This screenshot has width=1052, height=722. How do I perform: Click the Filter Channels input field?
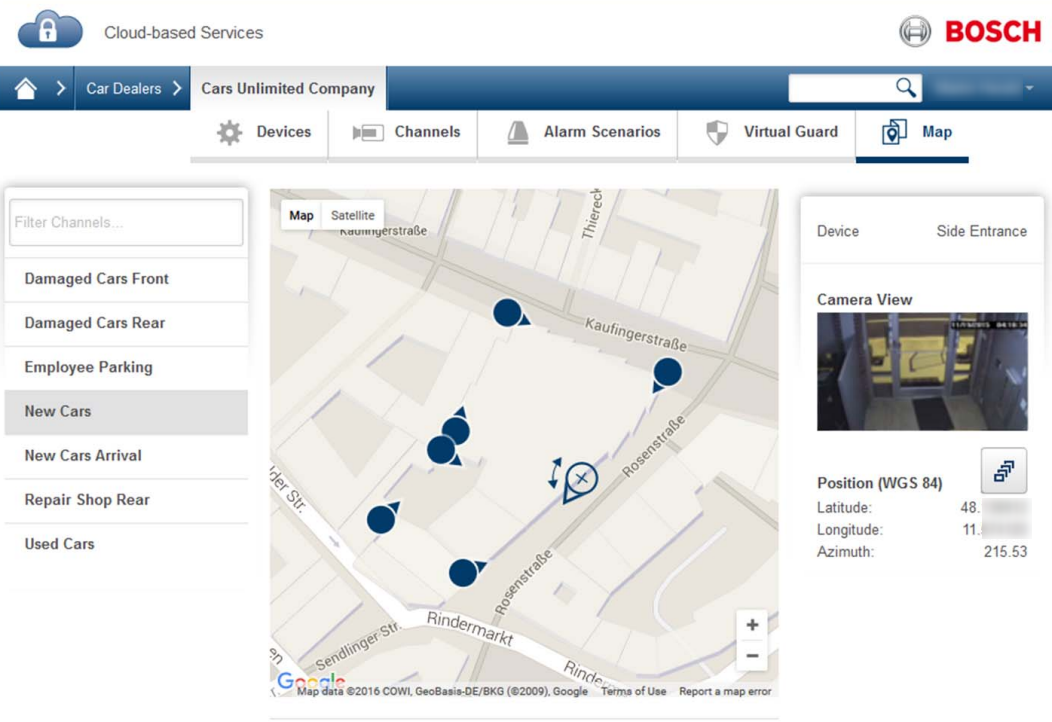[x=126, y=222]
